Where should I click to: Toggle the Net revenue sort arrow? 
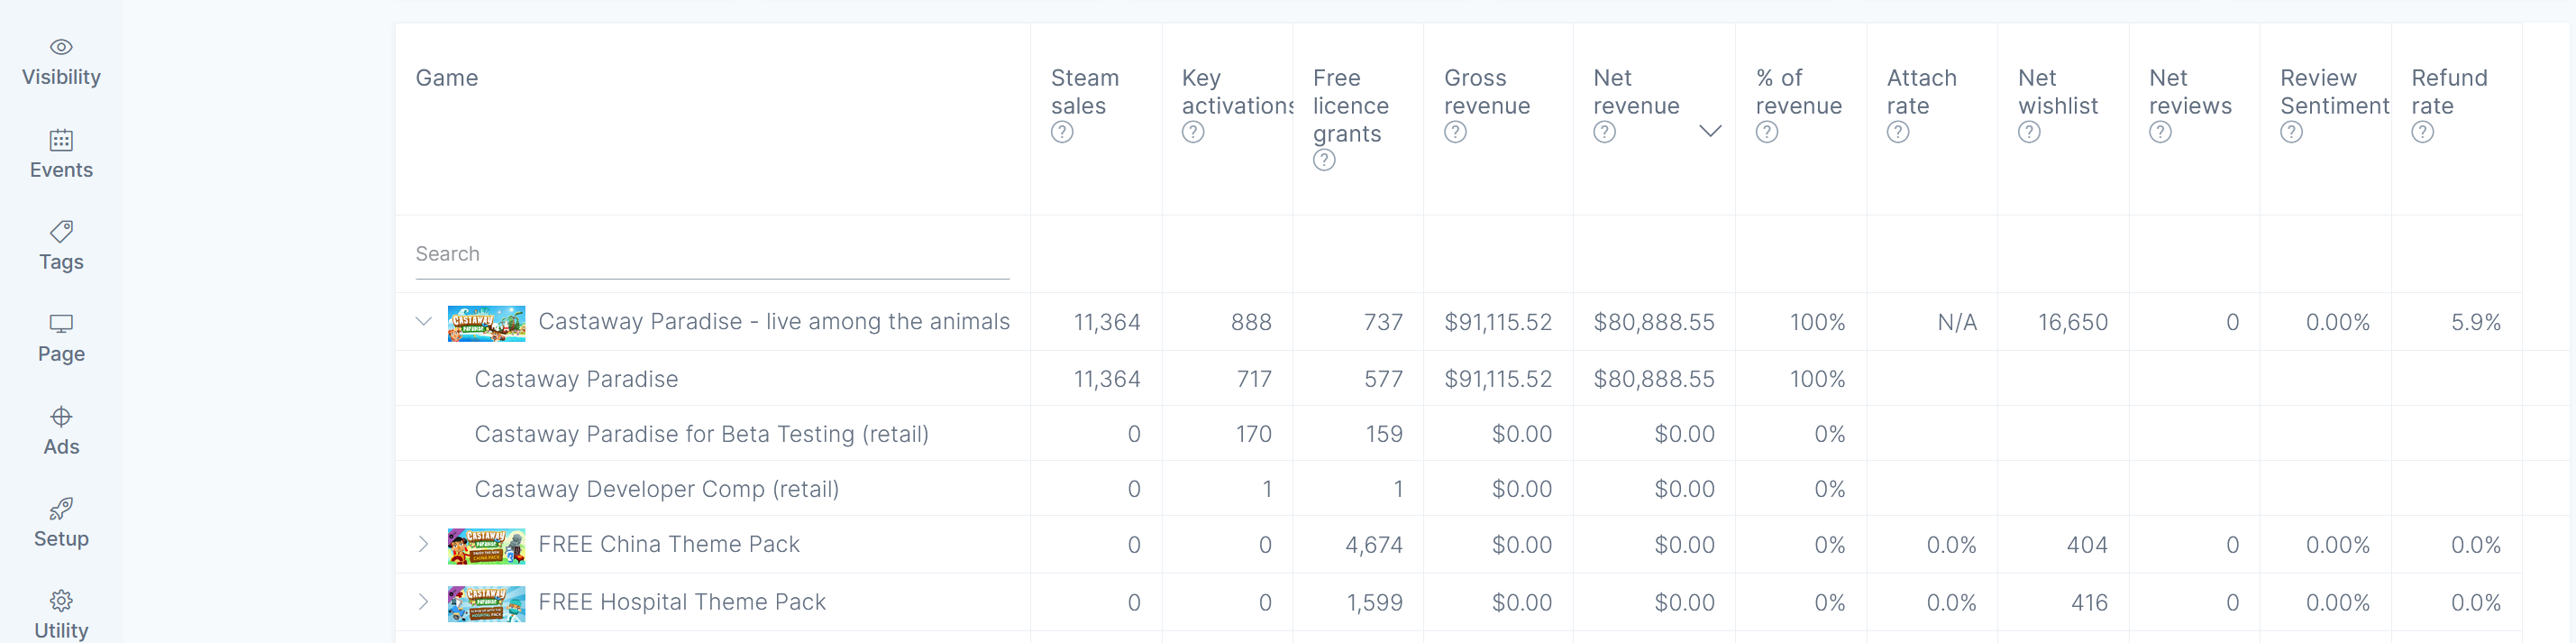click(1710, 131)
